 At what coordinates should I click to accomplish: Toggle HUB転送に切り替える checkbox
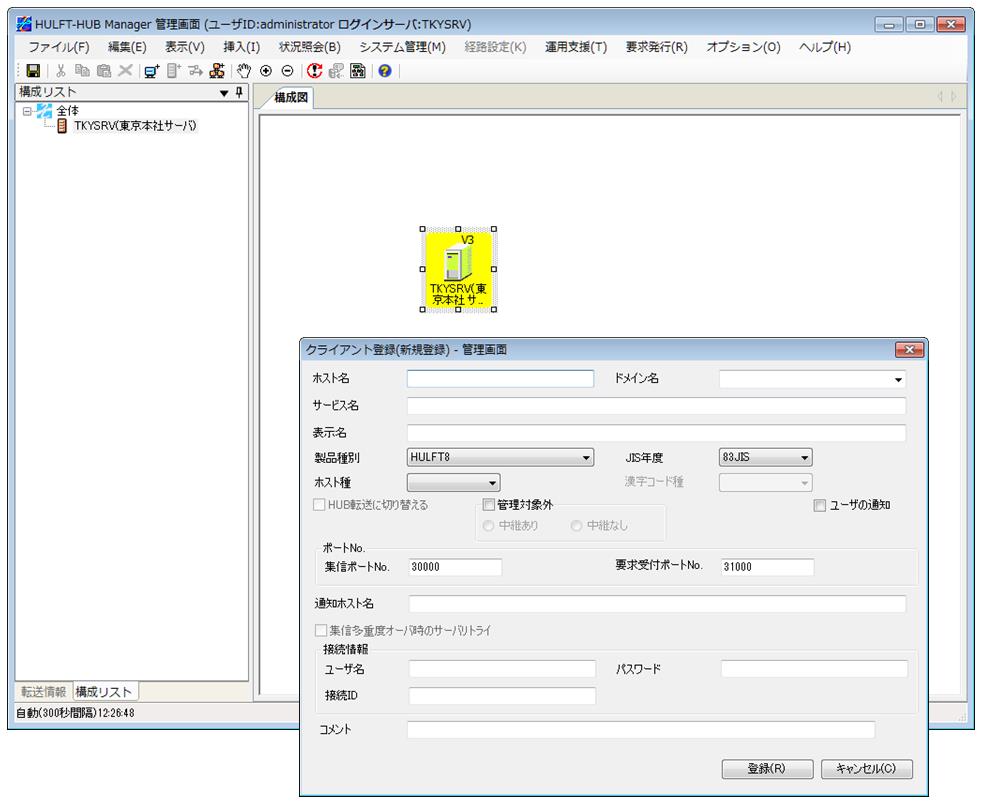[319, 505]
